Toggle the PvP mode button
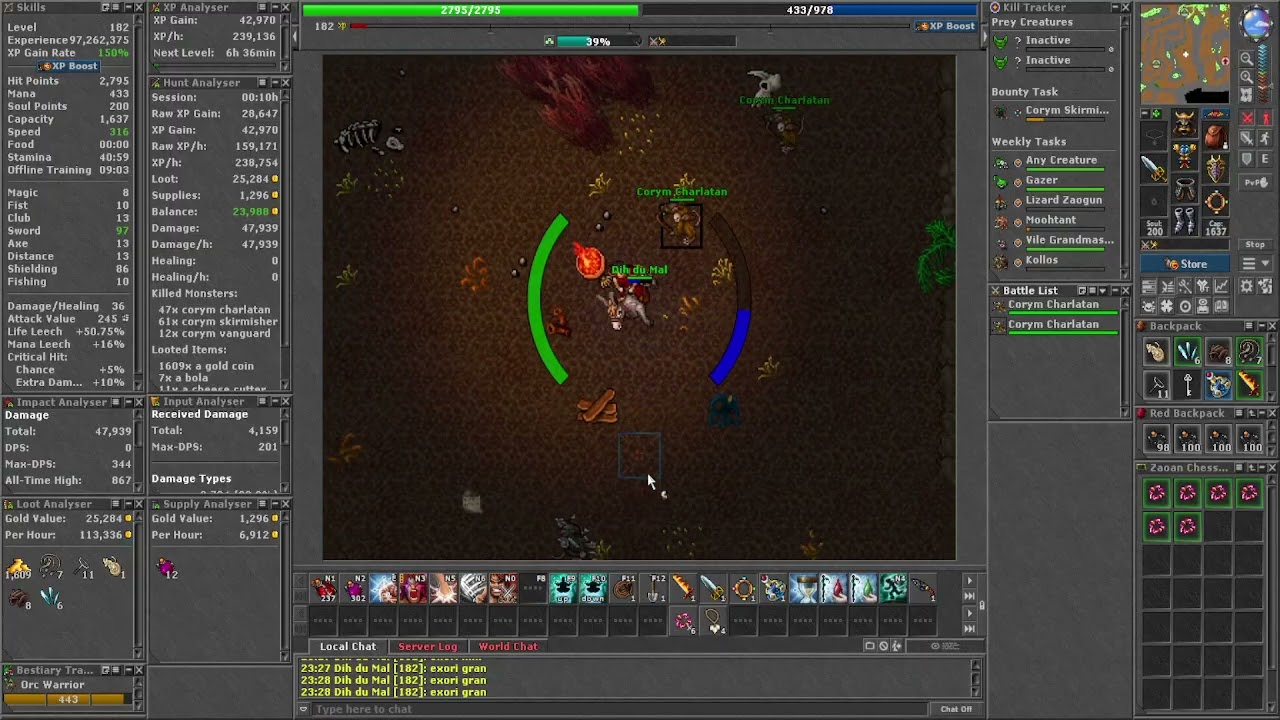The height and width of the screenshot is (720, 1280). (x=1255, y=181)
